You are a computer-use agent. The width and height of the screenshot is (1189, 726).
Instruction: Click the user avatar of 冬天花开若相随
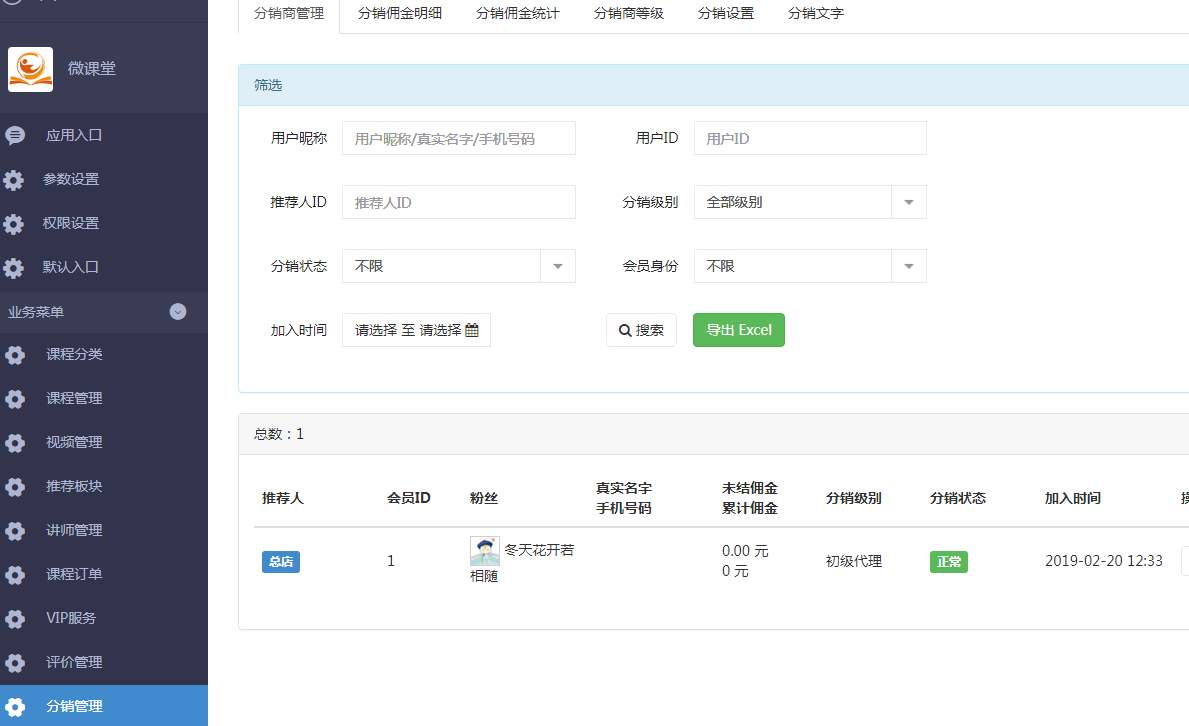pyautogui.click(x=484, y=551)
